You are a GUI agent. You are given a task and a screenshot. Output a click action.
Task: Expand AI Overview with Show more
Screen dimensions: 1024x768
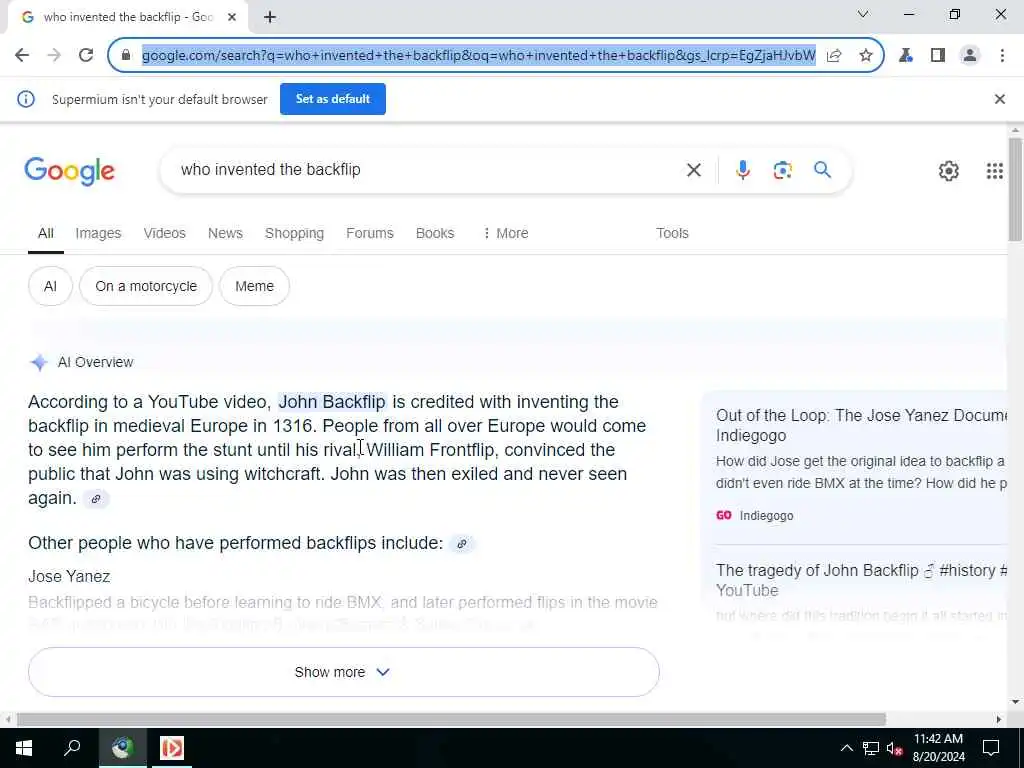click(344, 672)
